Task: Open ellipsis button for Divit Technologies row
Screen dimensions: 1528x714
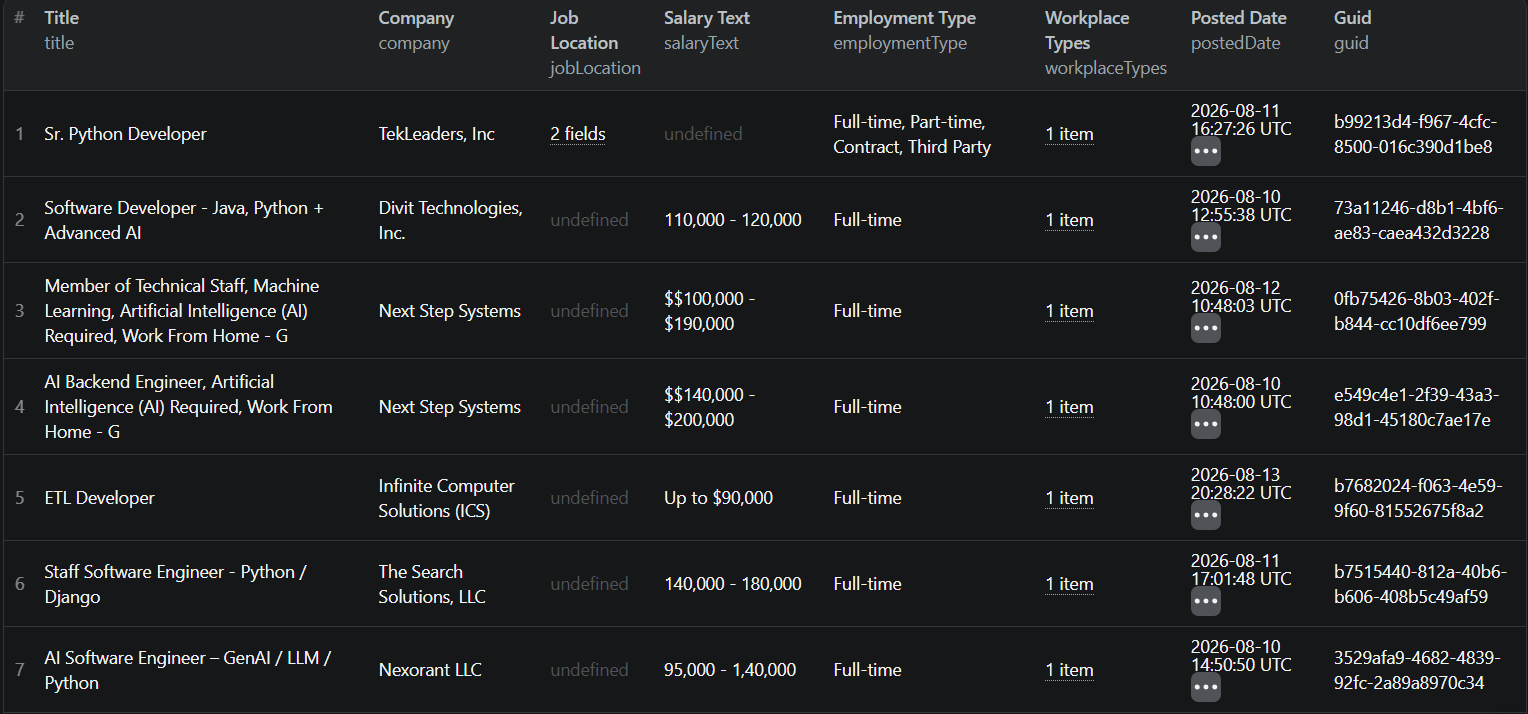Action: 1206,238
